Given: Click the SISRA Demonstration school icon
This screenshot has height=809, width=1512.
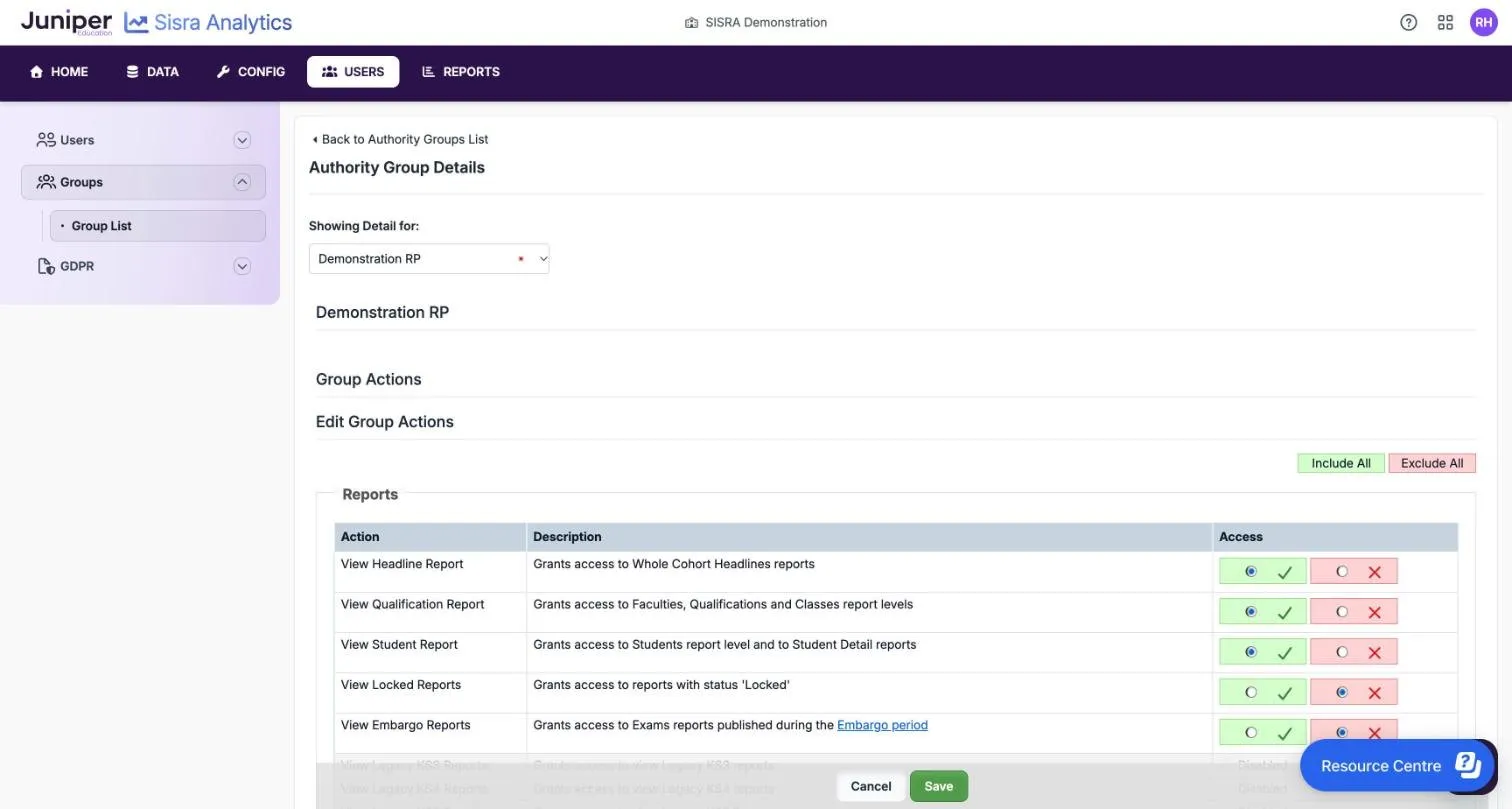Looking at the screenshot, I should 691,22.
